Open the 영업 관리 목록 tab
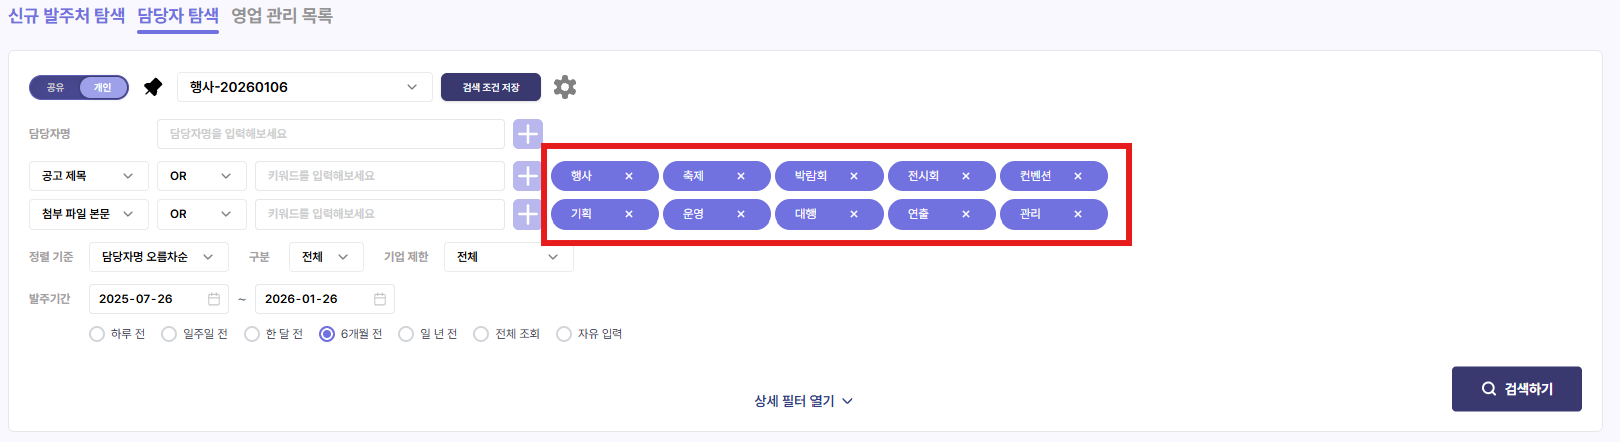The width and height of the screenshot is (1620, 442). click(282, 16)
